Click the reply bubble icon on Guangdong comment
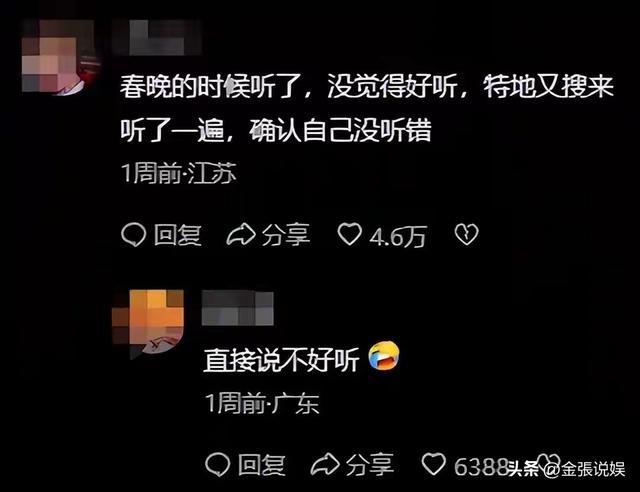This screenshot has width=640, height=492. coord(218,465)
